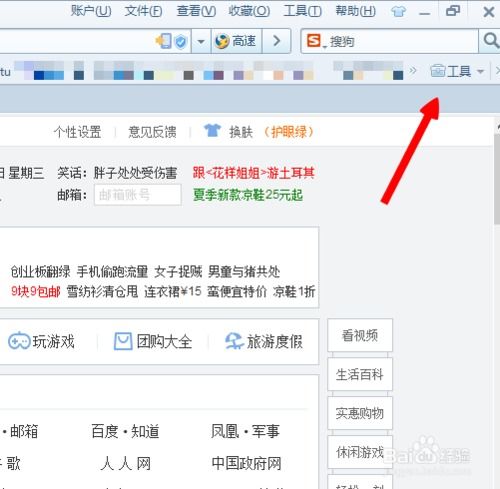Open the 收藏(O) menu
The height and width of the screenshot is (489, 500).
249,12
